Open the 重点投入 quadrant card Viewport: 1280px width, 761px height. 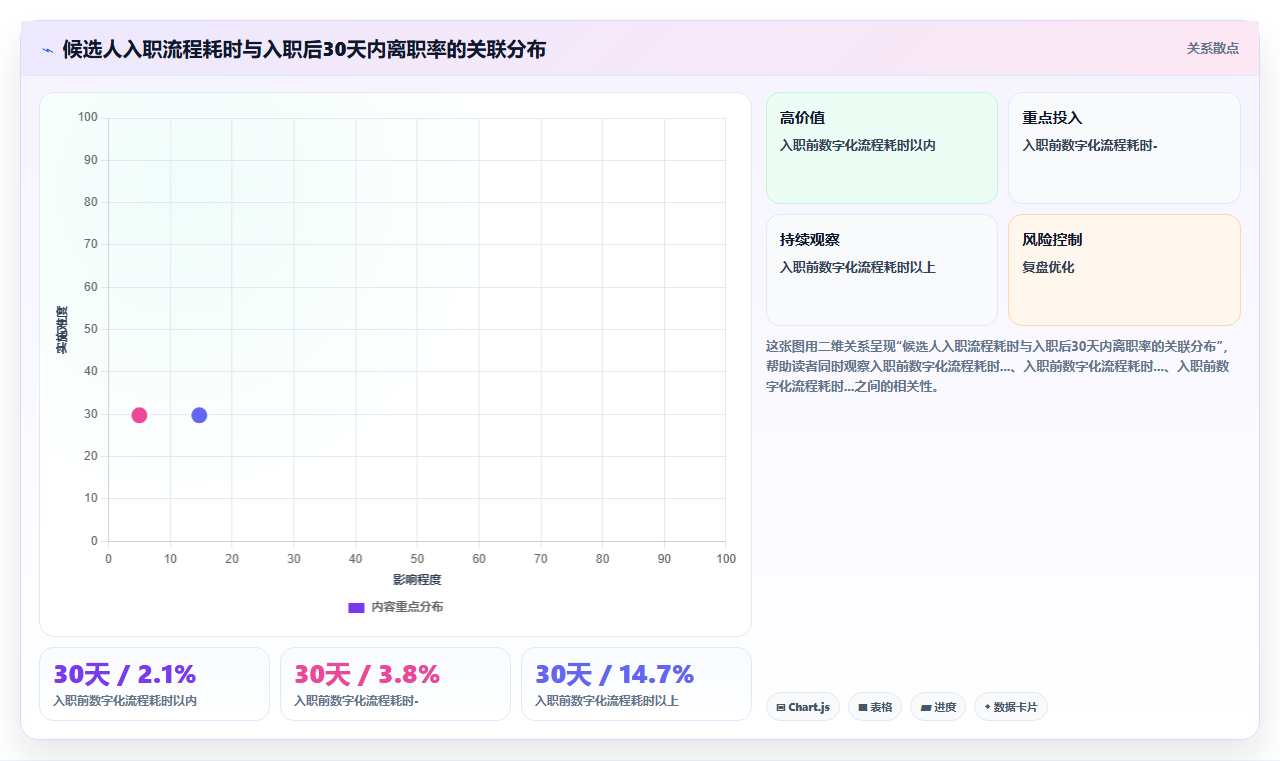[1124, 148]
